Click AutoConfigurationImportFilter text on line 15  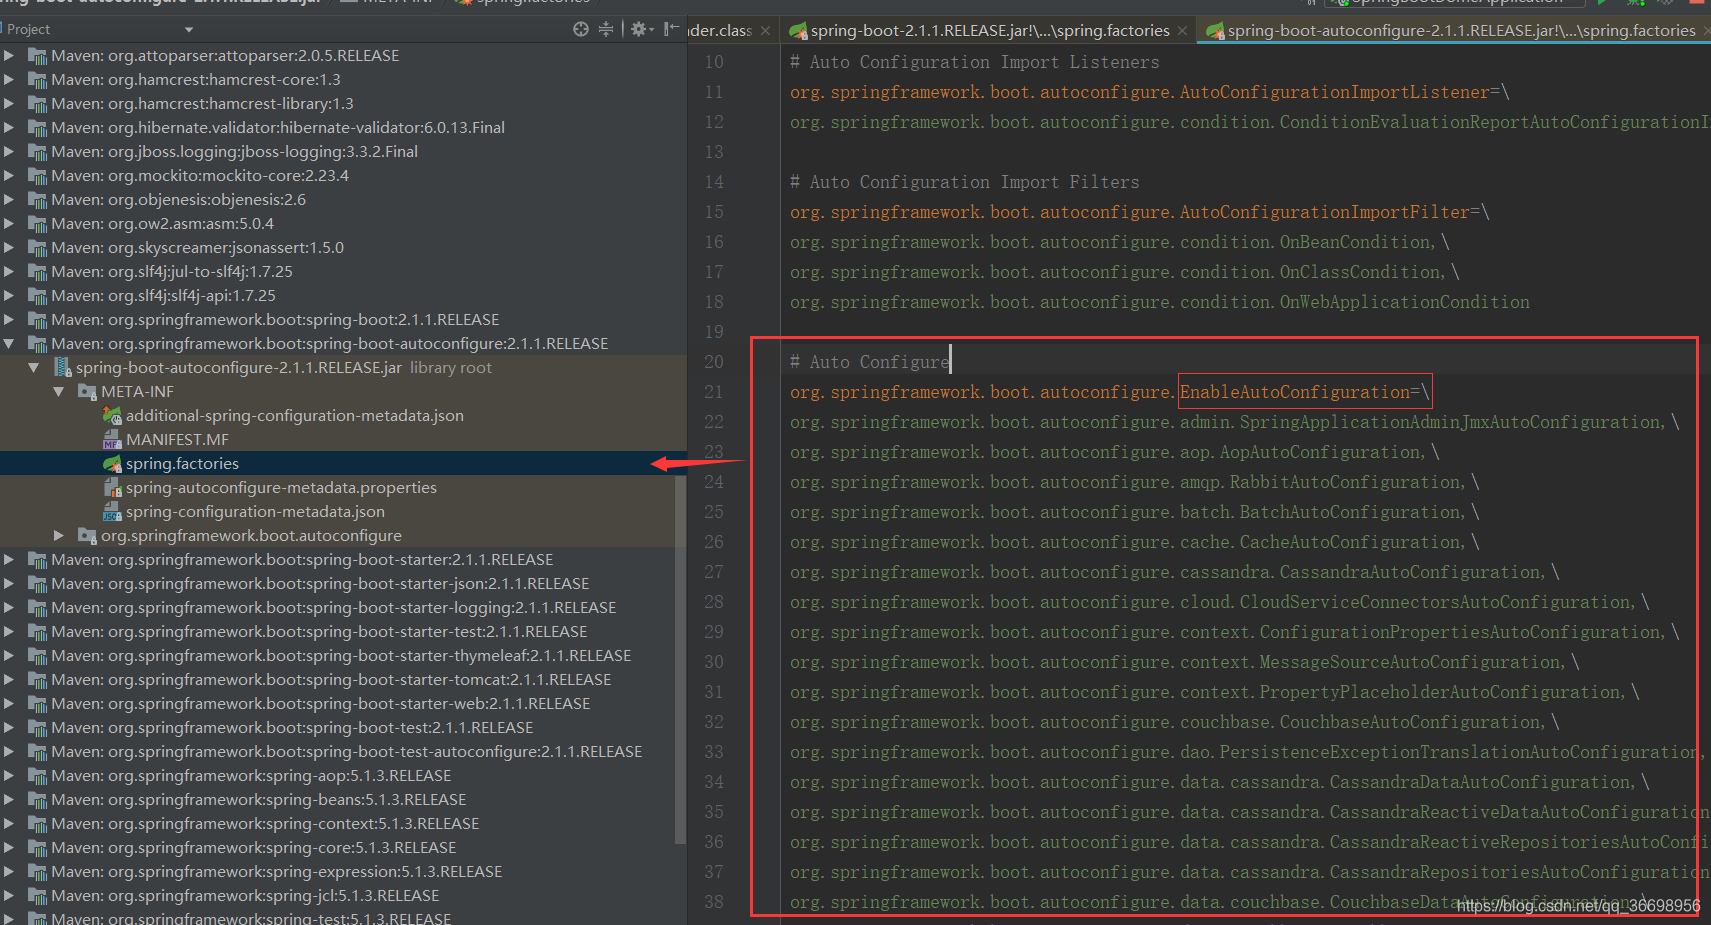tap(1325, 212)
